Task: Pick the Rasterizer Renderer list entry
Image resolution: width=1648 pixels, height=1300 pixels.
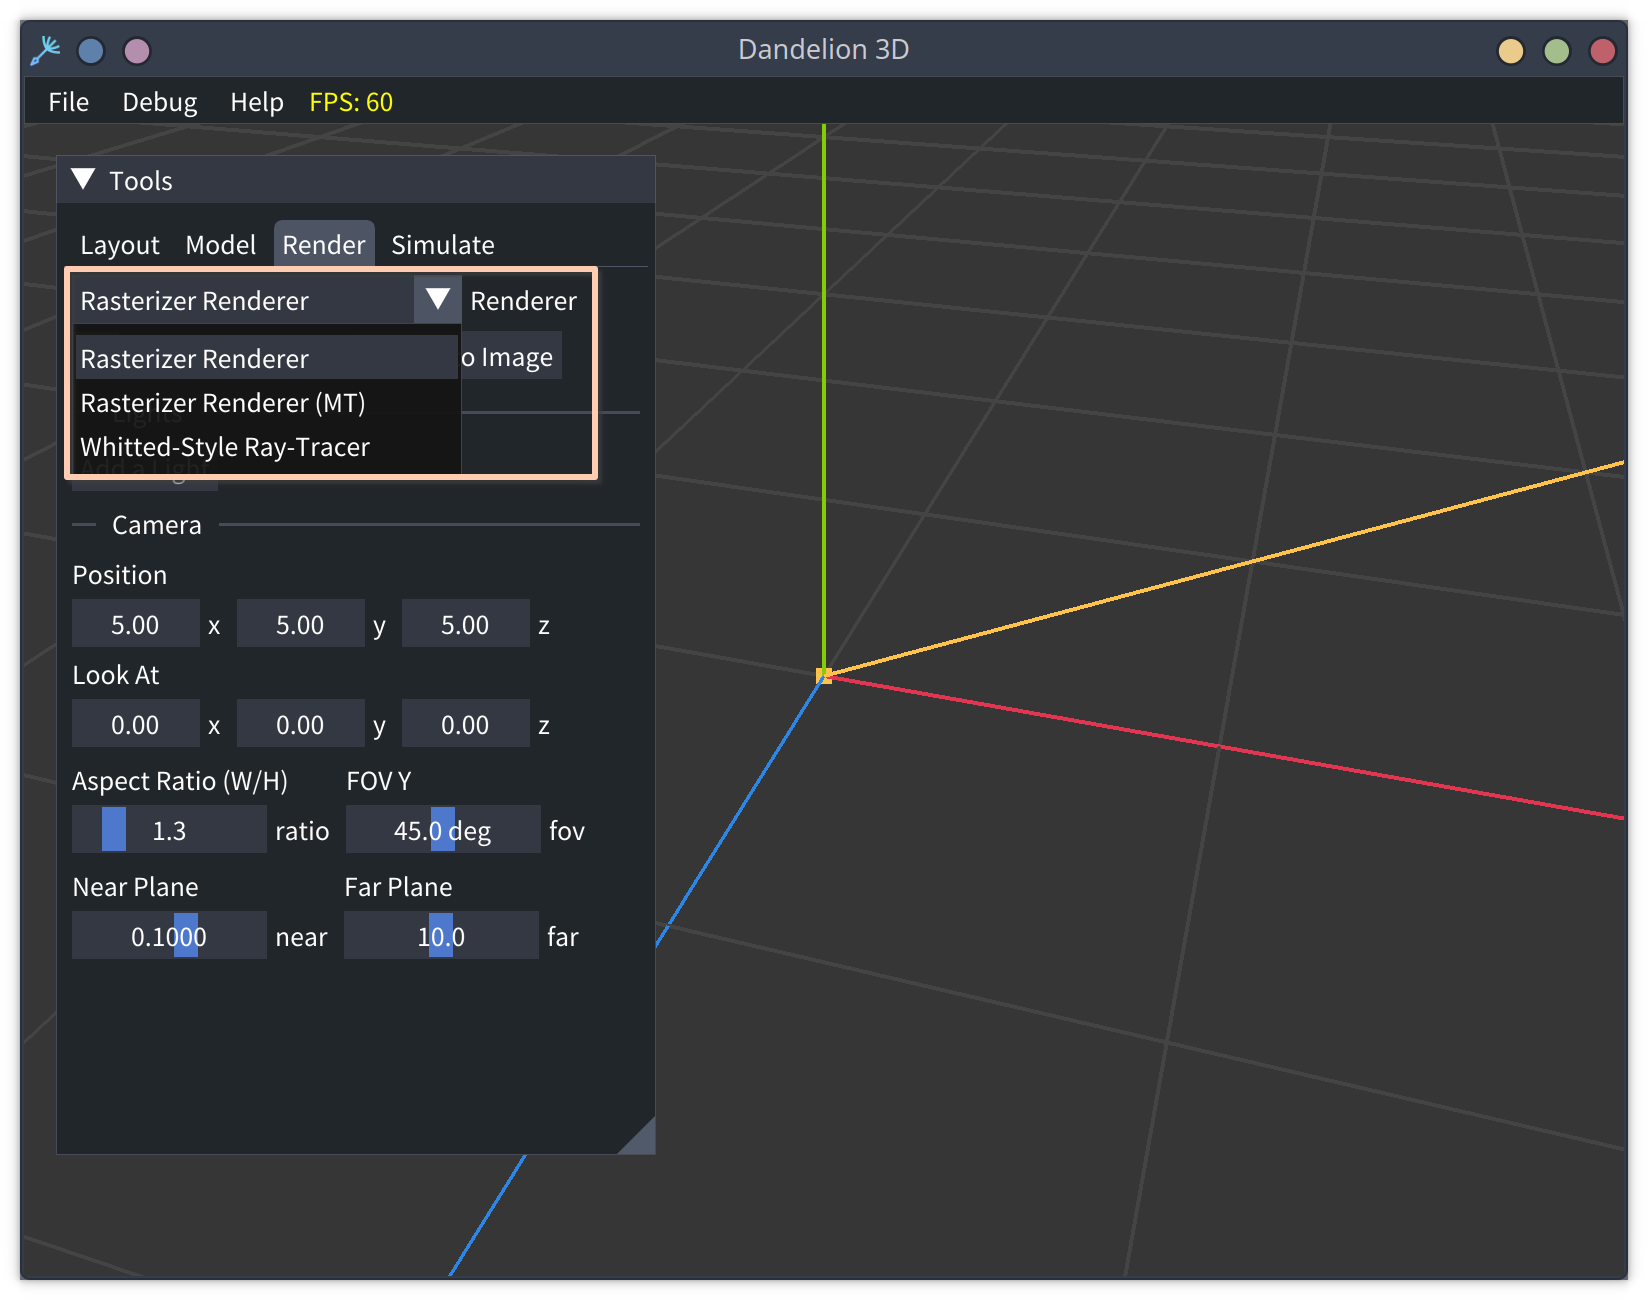Action: coord(194,359)
